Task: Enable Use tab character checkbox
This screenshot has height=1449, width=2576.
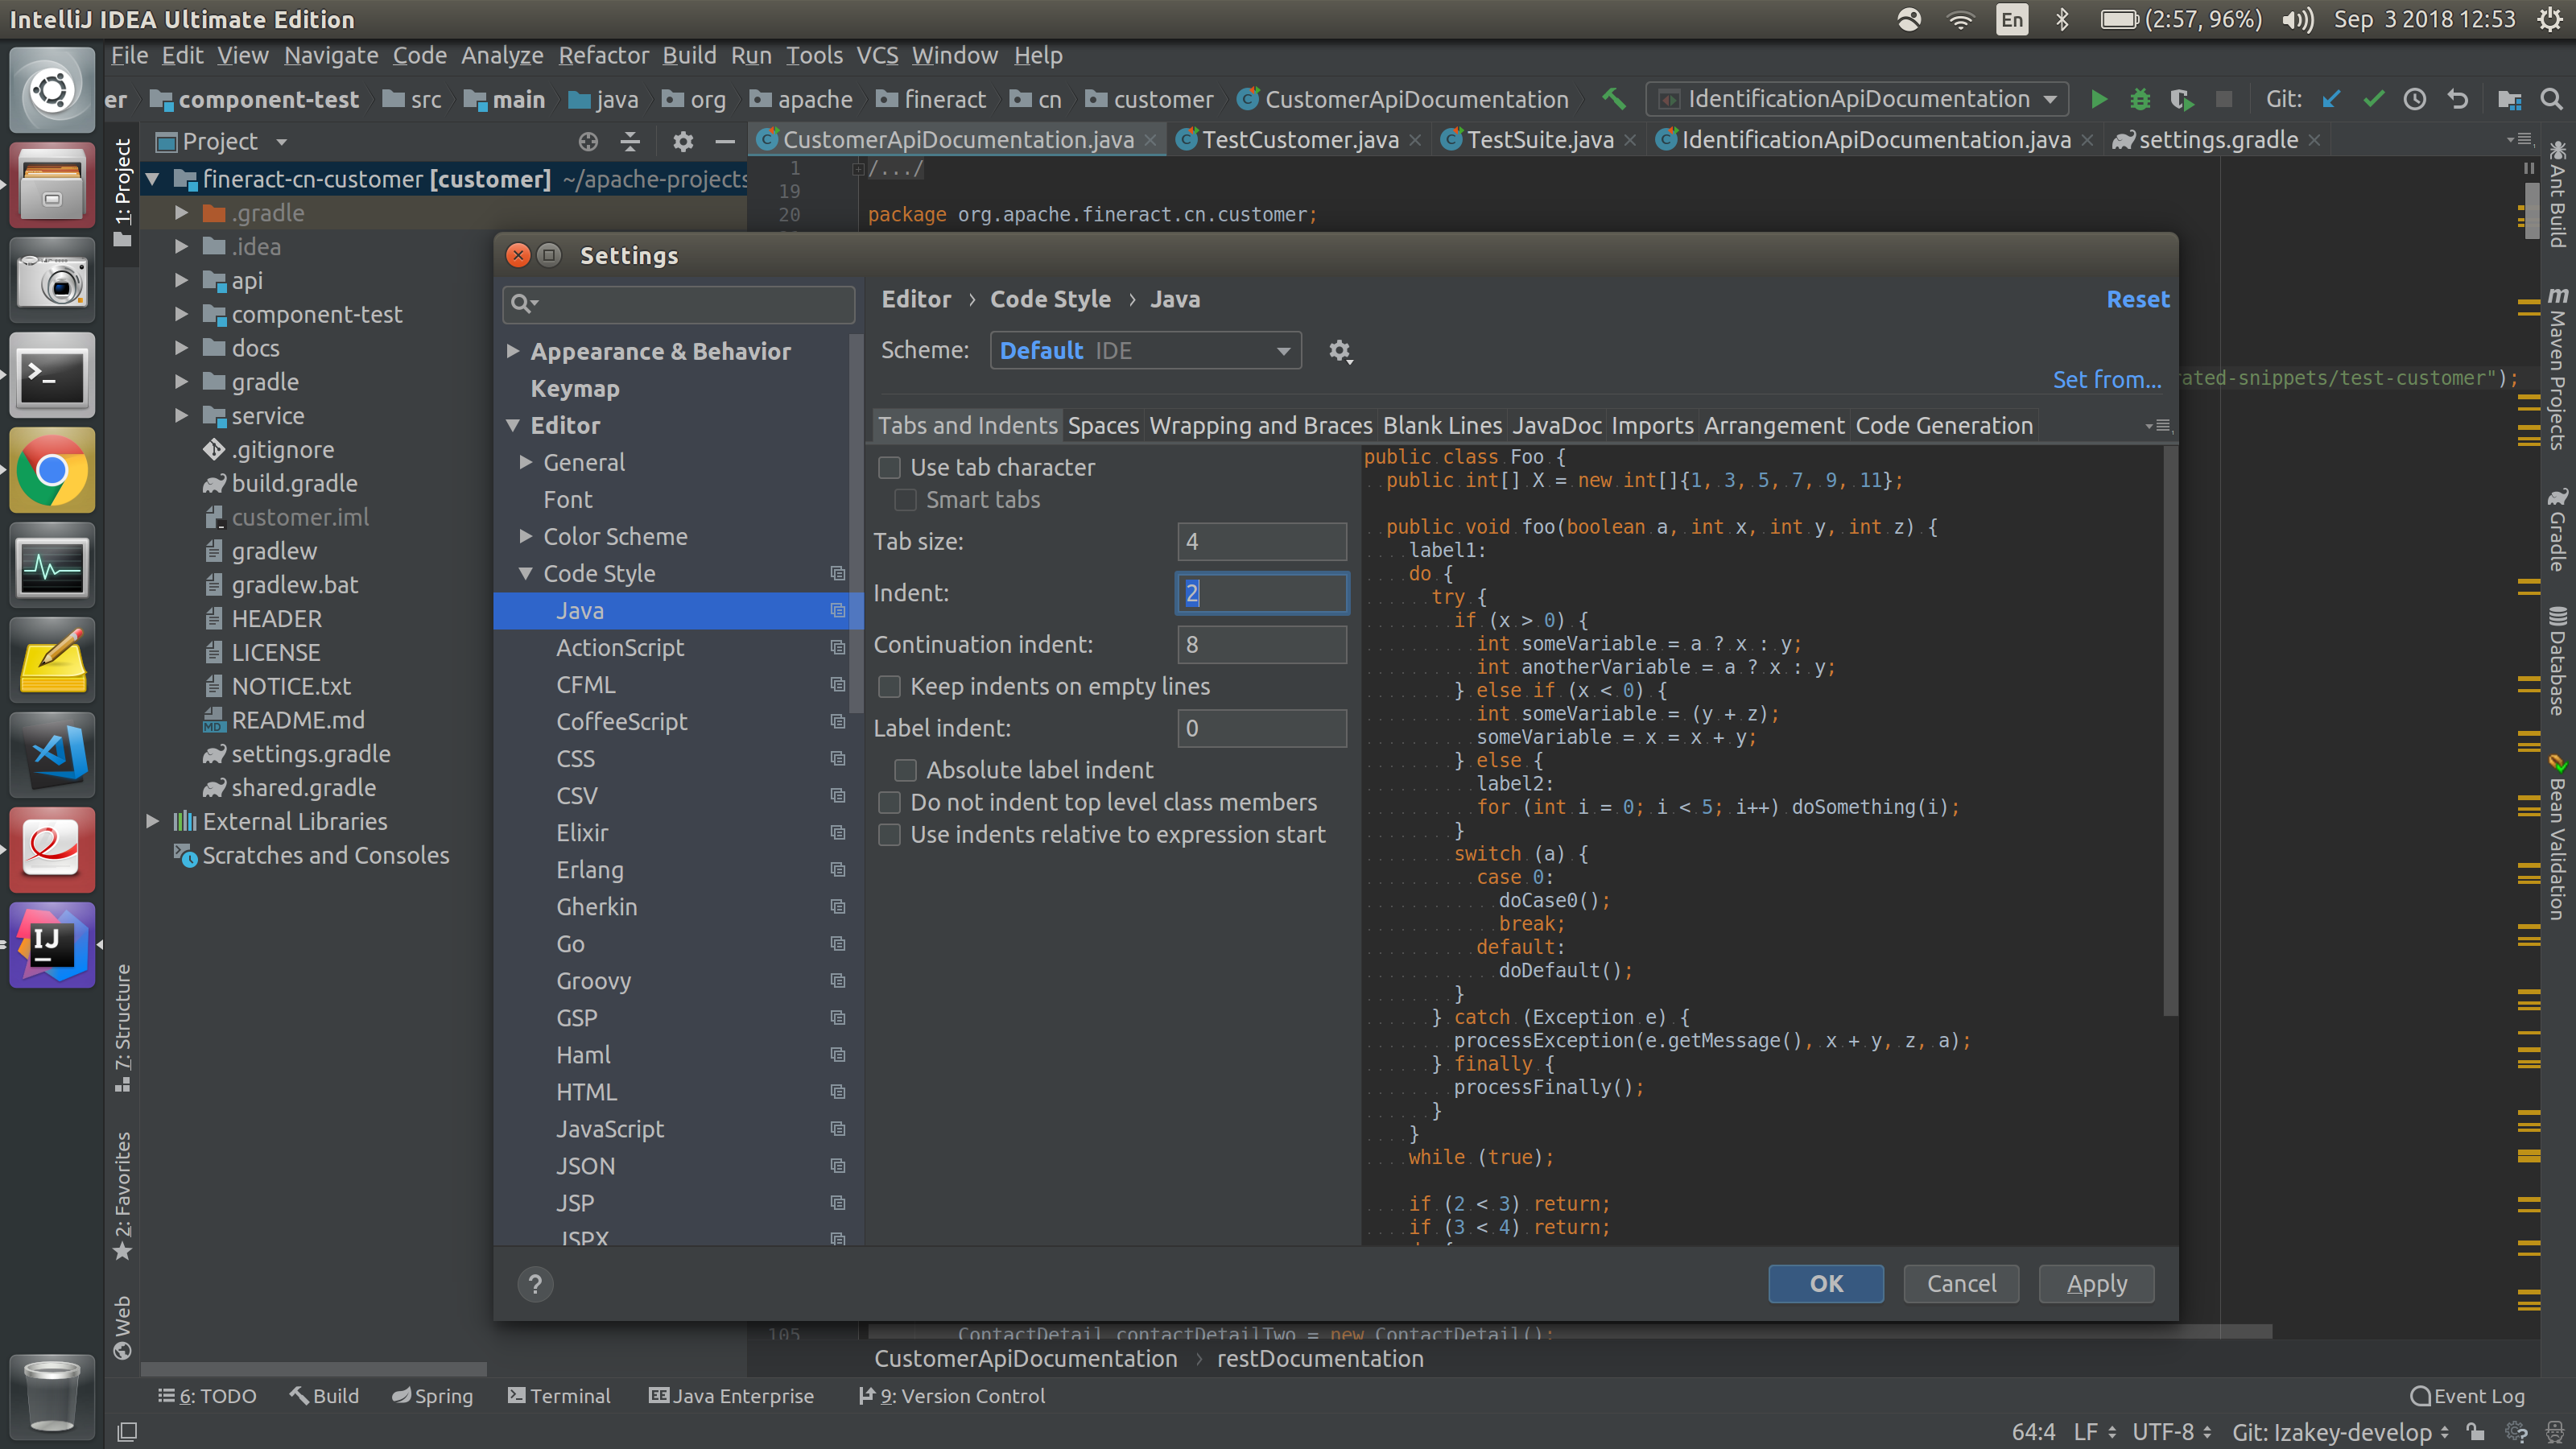Action: pyautogui.click(x=889, y=467)
